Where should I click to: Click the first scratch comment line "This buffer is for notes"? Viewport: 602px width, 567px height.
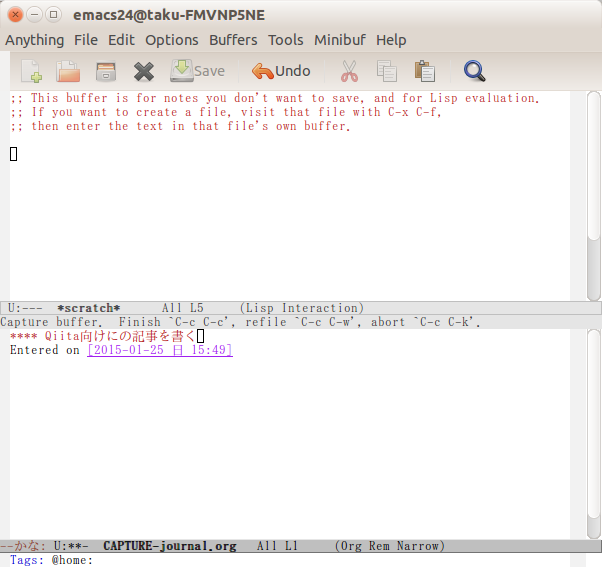point(275,98)
